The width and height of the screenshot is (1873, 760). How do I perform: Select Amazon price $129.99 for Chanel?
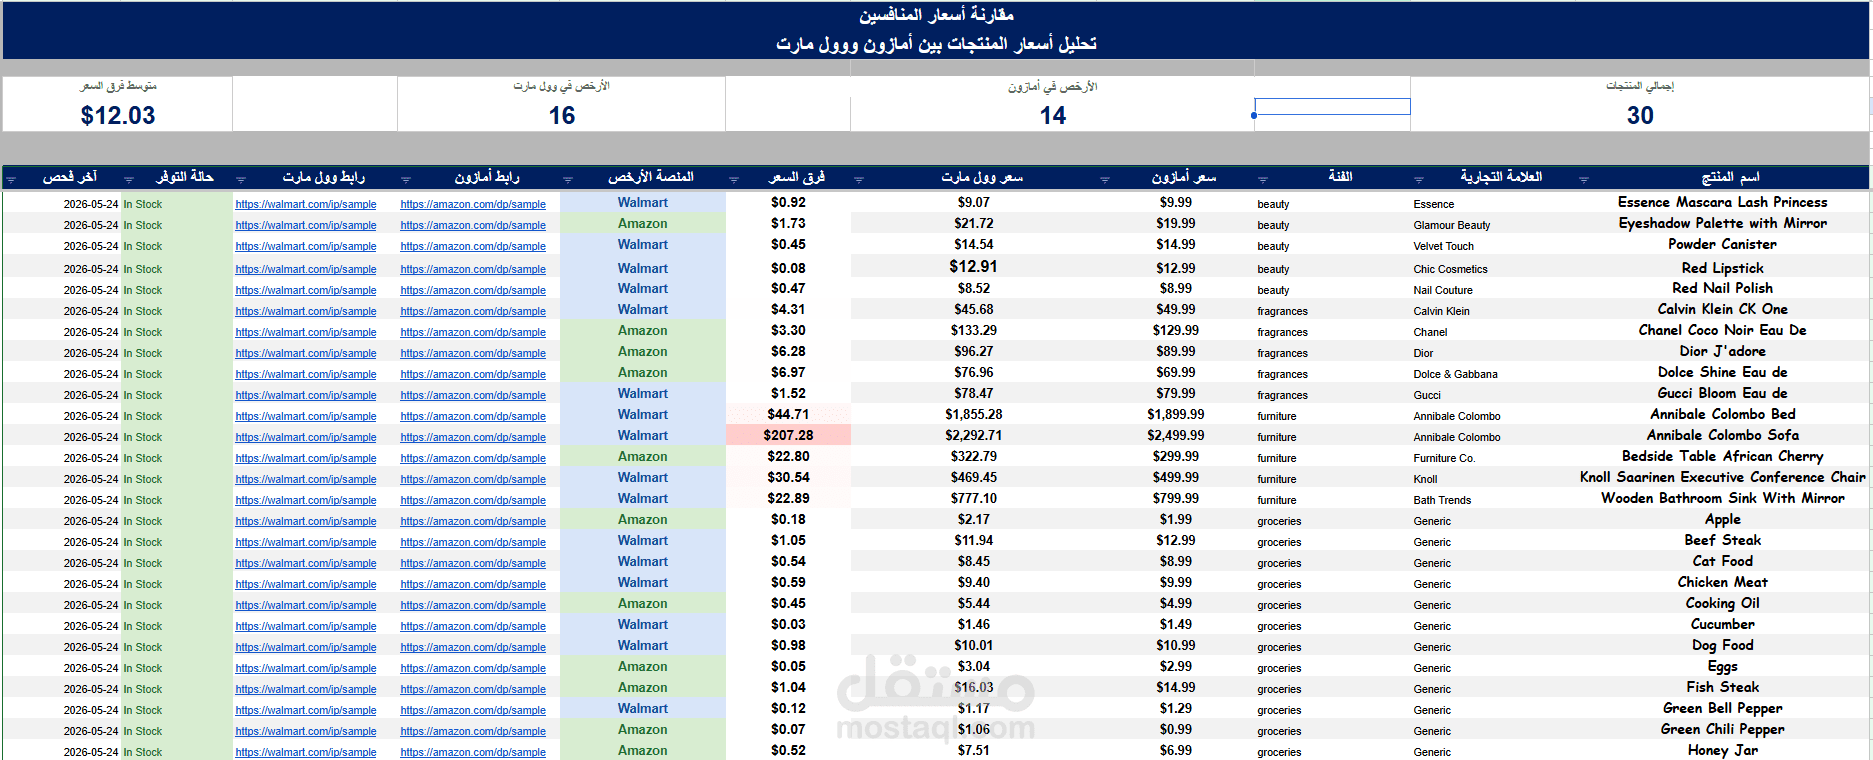pos(1175,330)
